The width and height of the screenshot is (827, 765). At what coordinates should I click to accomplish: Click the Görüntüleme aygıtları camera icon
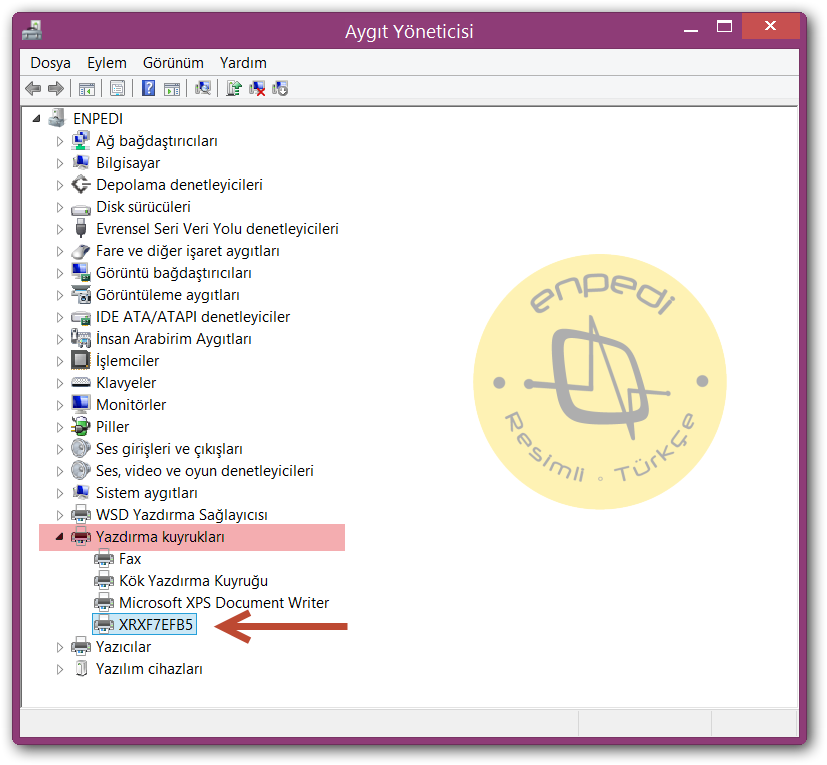coord(80,295)
